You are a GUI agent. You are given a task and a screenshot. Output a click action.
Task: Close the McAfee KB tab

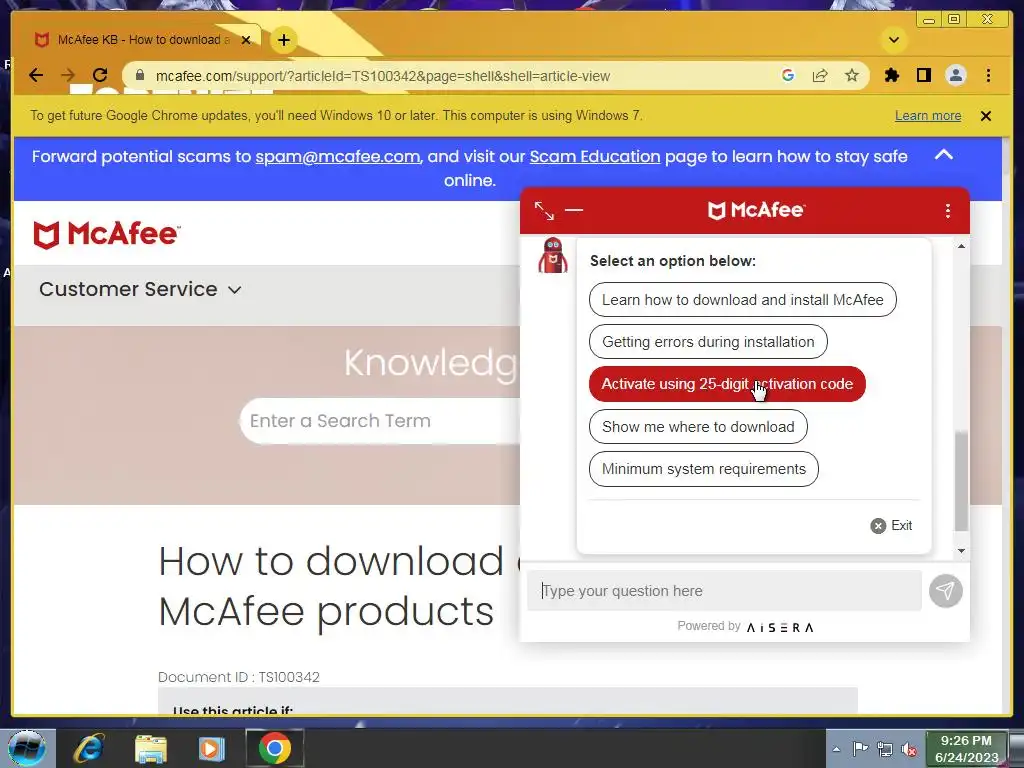tap(246, 40)
